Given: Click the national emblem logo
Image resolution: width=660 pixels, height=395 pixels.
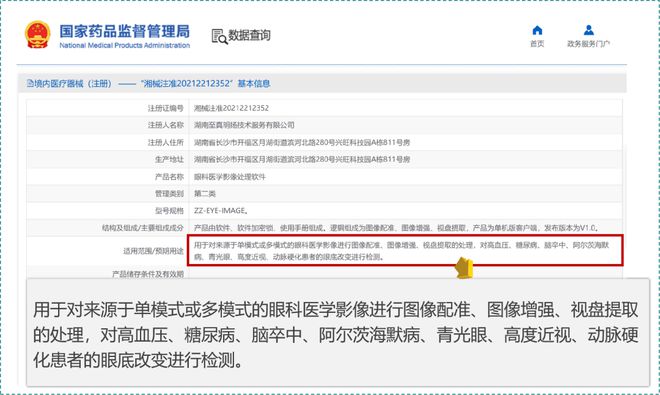Looking at the screenshot, I should coord(37,34).
